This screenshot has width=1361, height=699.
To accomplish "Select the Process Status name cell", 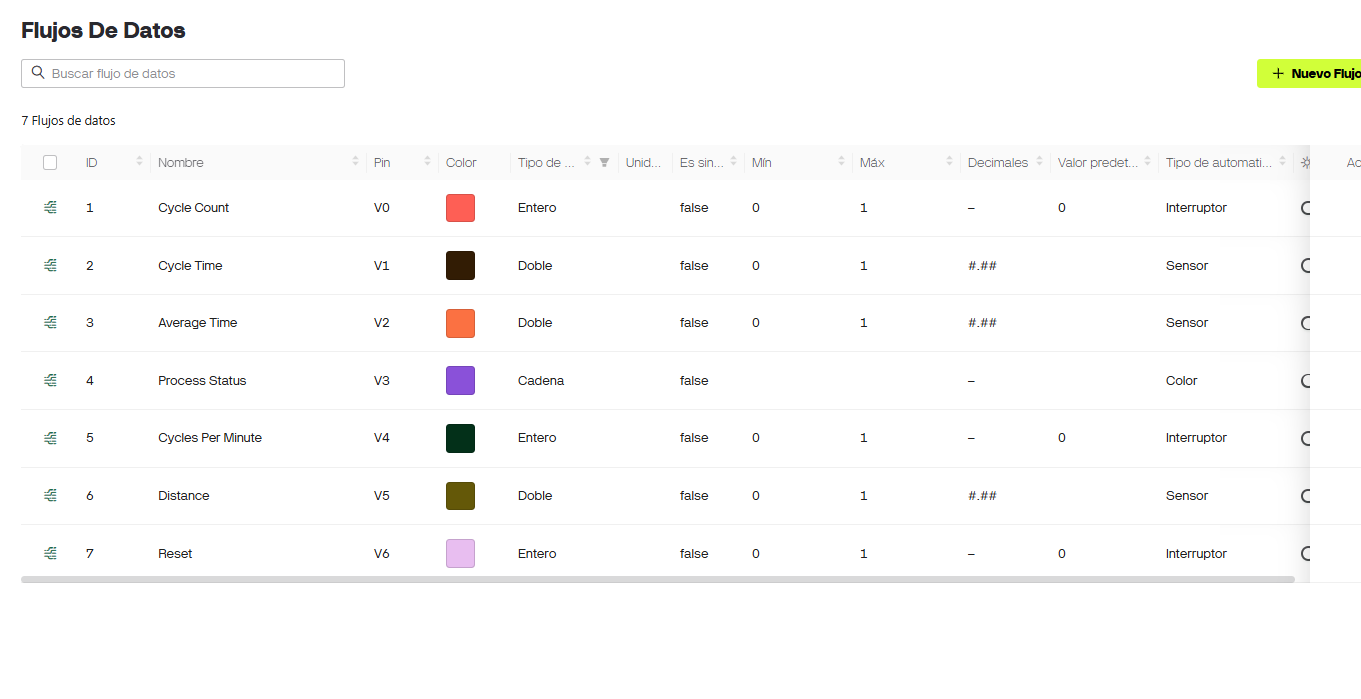I will 202,380.
